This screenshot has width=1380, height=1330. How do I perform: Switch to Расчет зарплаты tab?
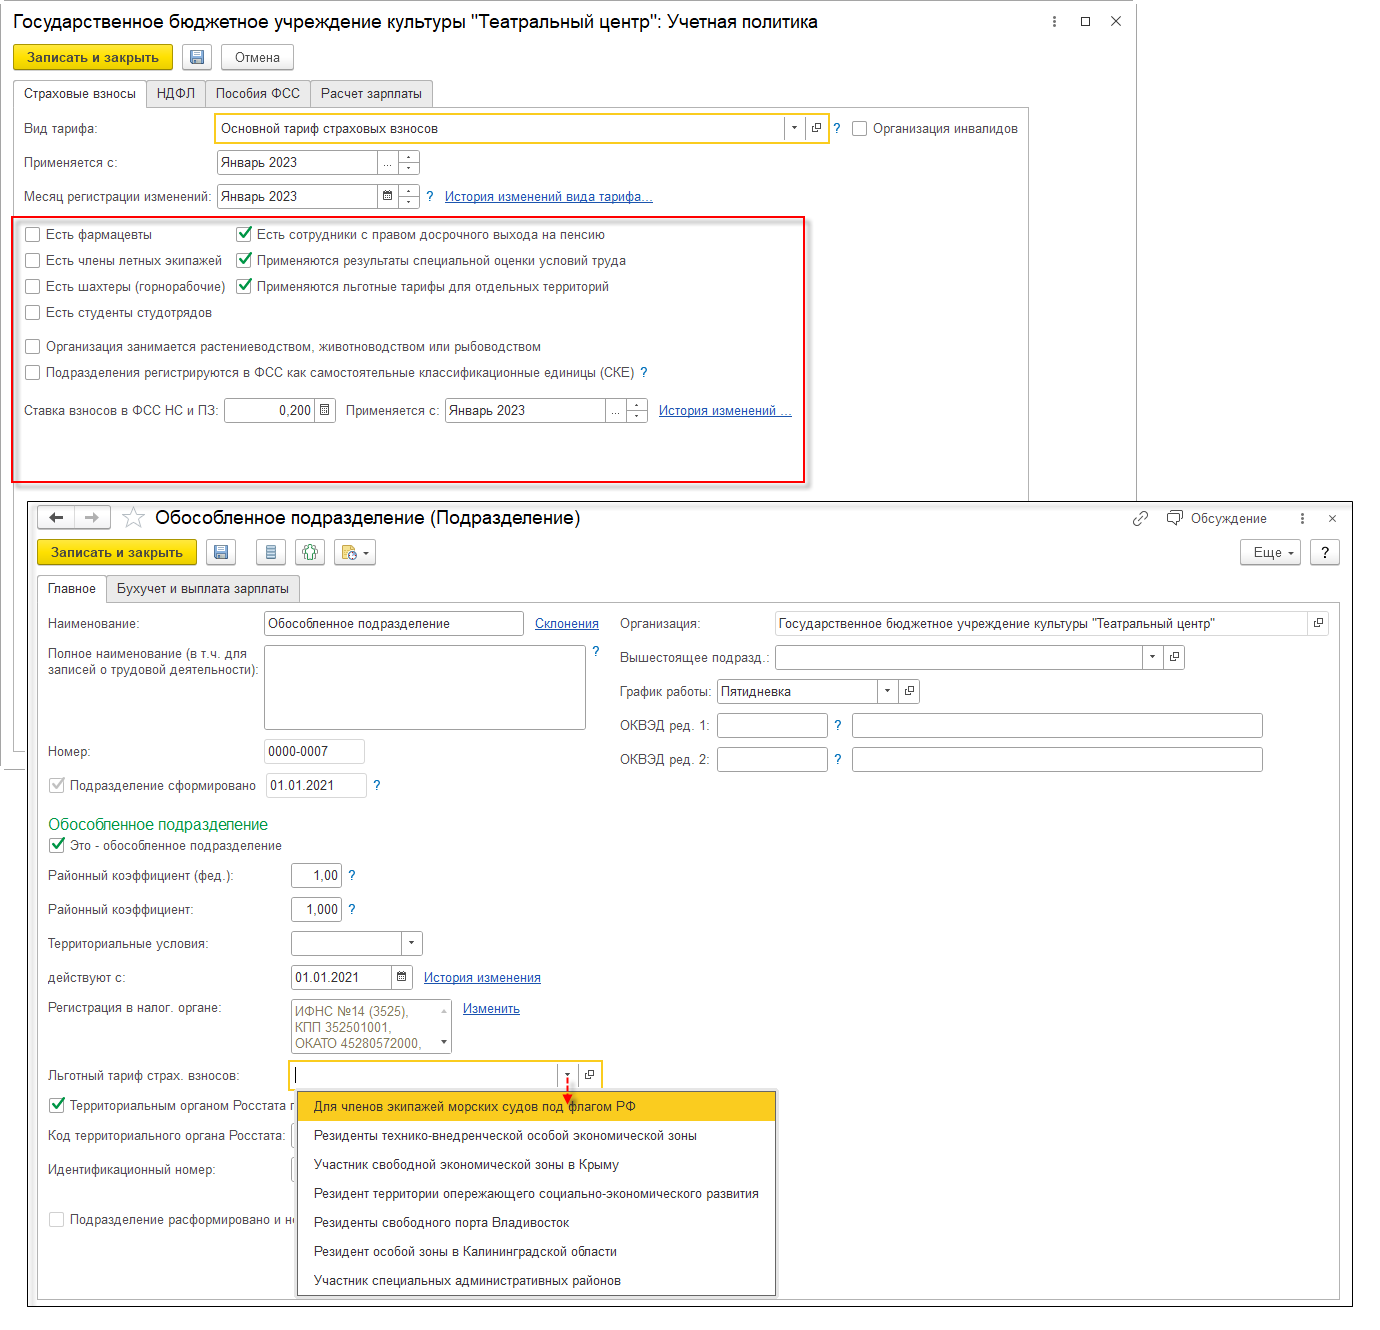pyautogui.click(x=371, y=93)
